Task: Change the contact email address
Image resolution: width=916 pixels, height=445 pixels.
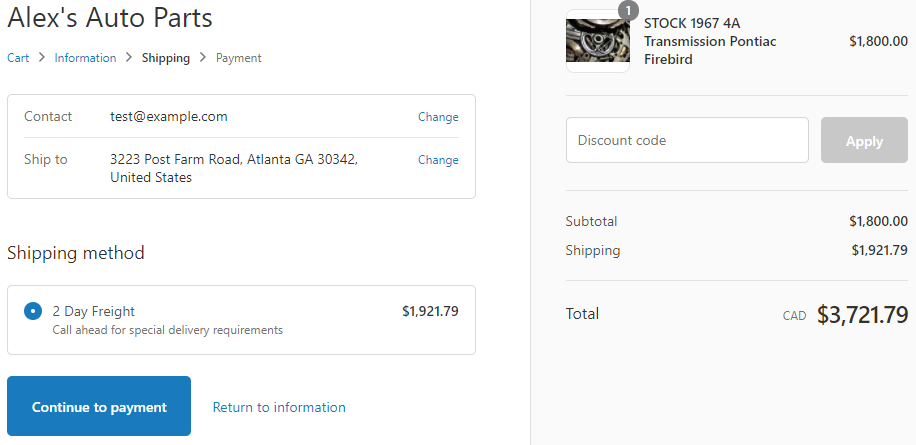Action: [x=438, y=117]
